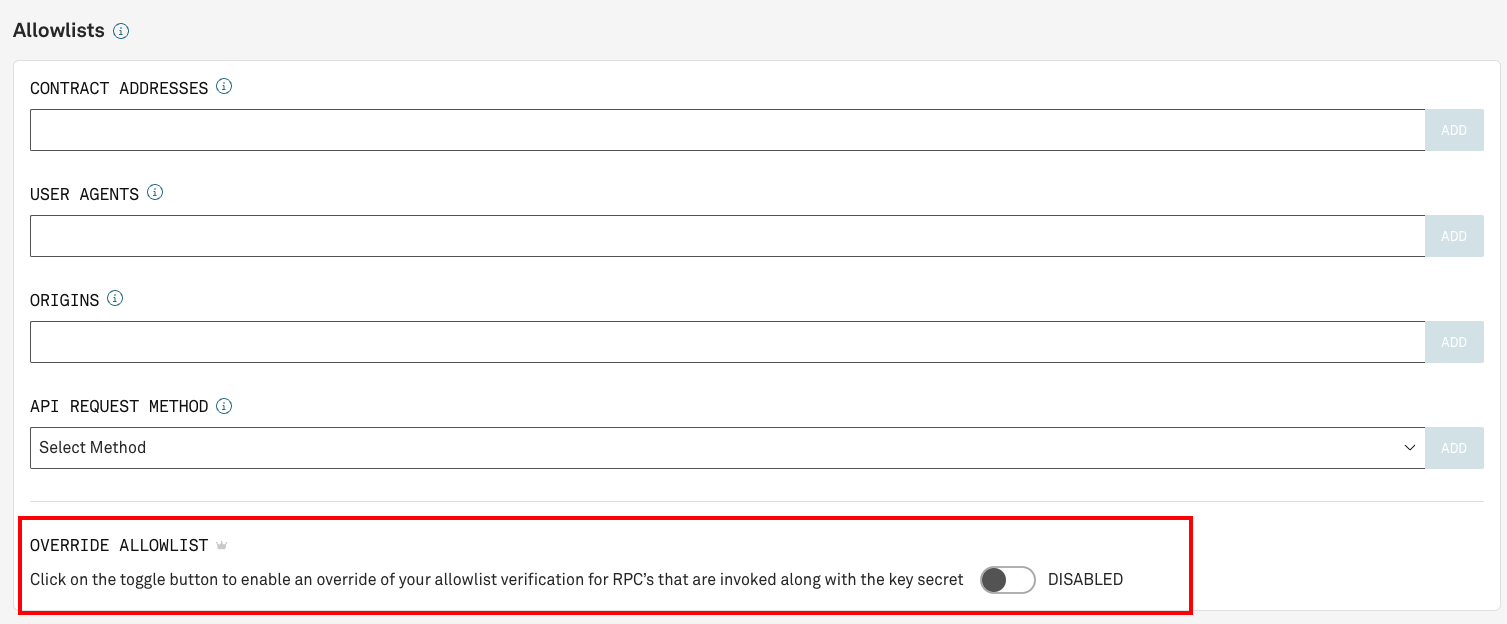The height and width of the screenshot is (624, 1507).
Task: Click ADD button beside Select Method
Action: pos(1454,448)
